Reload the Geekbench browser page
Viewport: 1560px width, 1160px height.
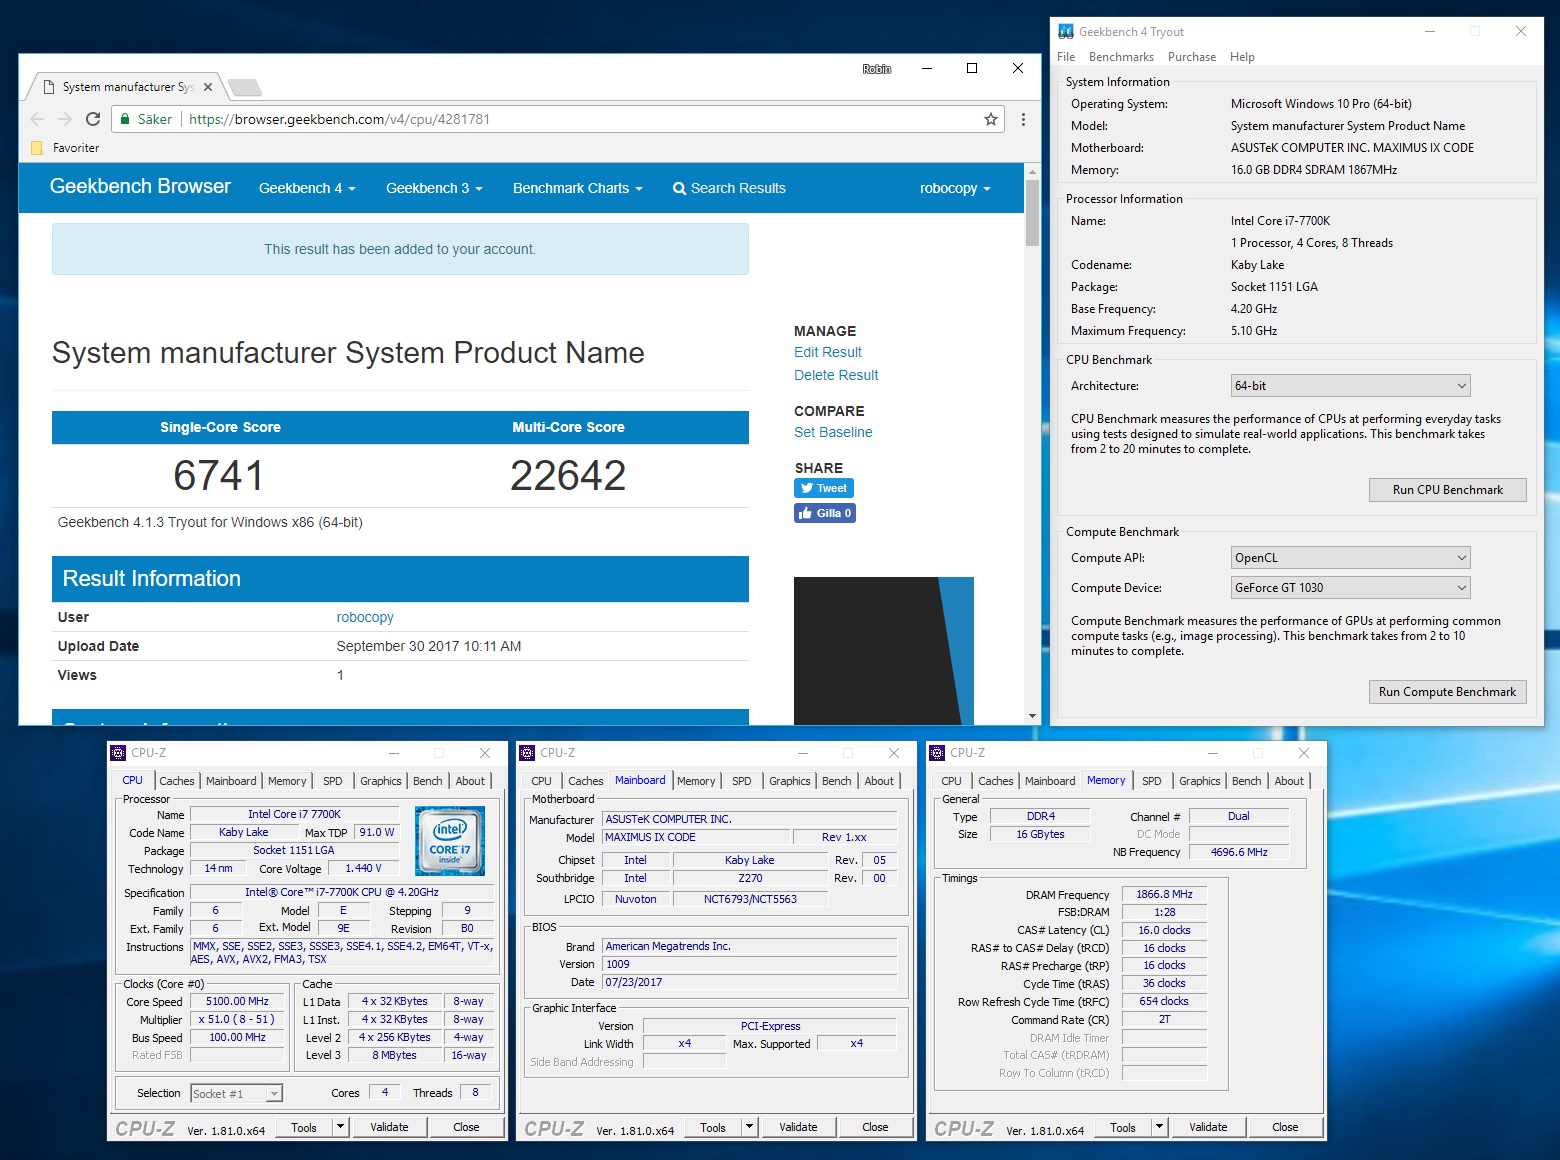point(93,119)
